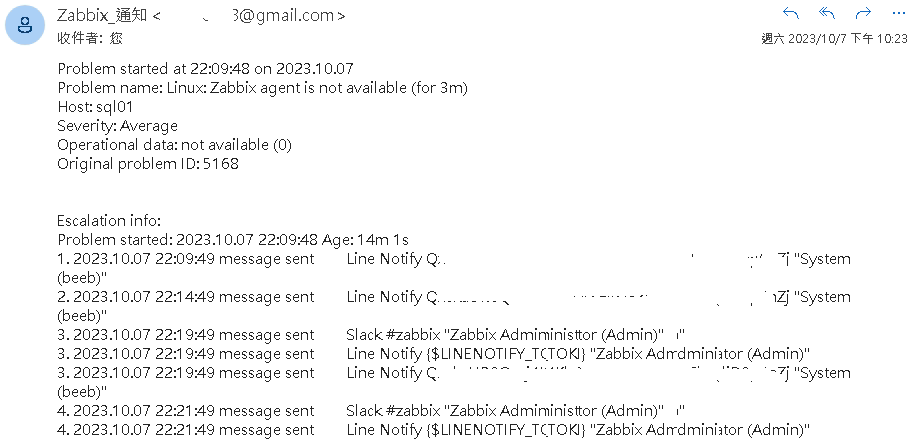The width and height of the screenshot is (920, 441).
Task: Open the more actions ellipsis menu
Action: (898, 13)
